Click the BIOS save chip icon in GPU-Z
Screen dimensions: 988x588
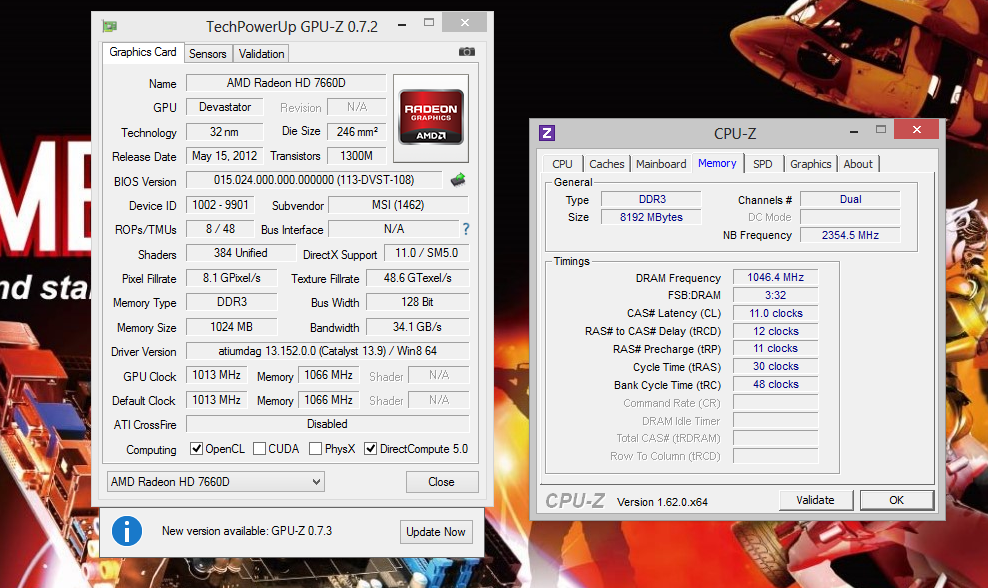pos(458,180)
